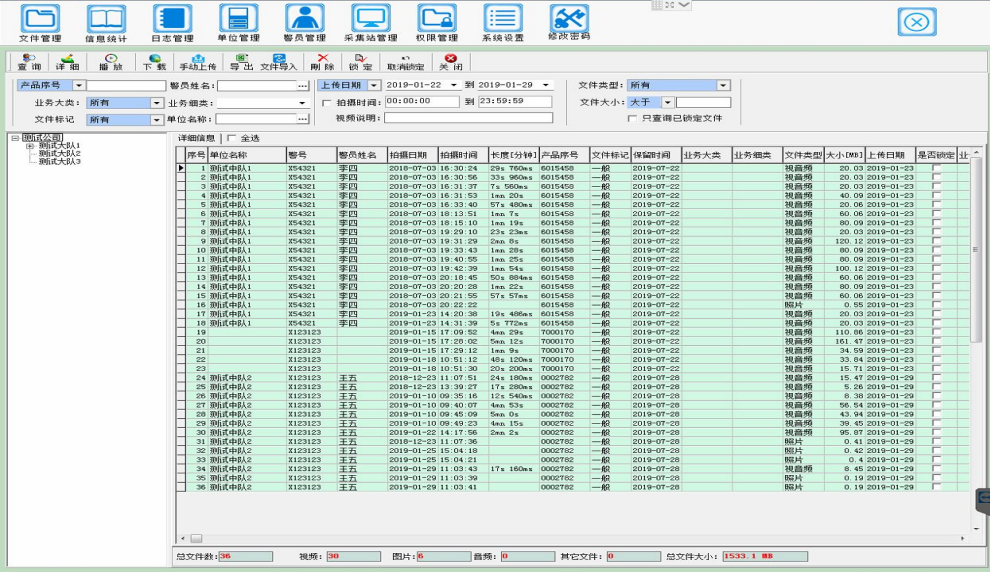Tick 只查询已锁定文件 checkbox
The image size is (990, 572).
tap(631, 118)
